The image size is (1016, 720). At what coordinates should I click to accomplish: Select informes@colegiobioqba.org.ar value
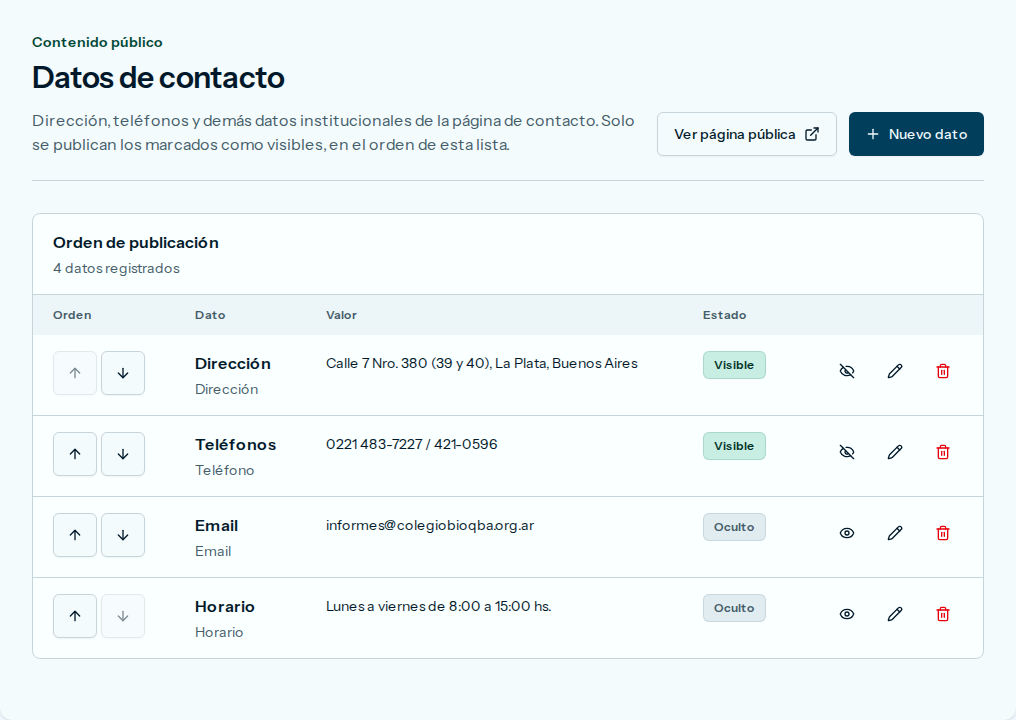[x=430, y=526]
